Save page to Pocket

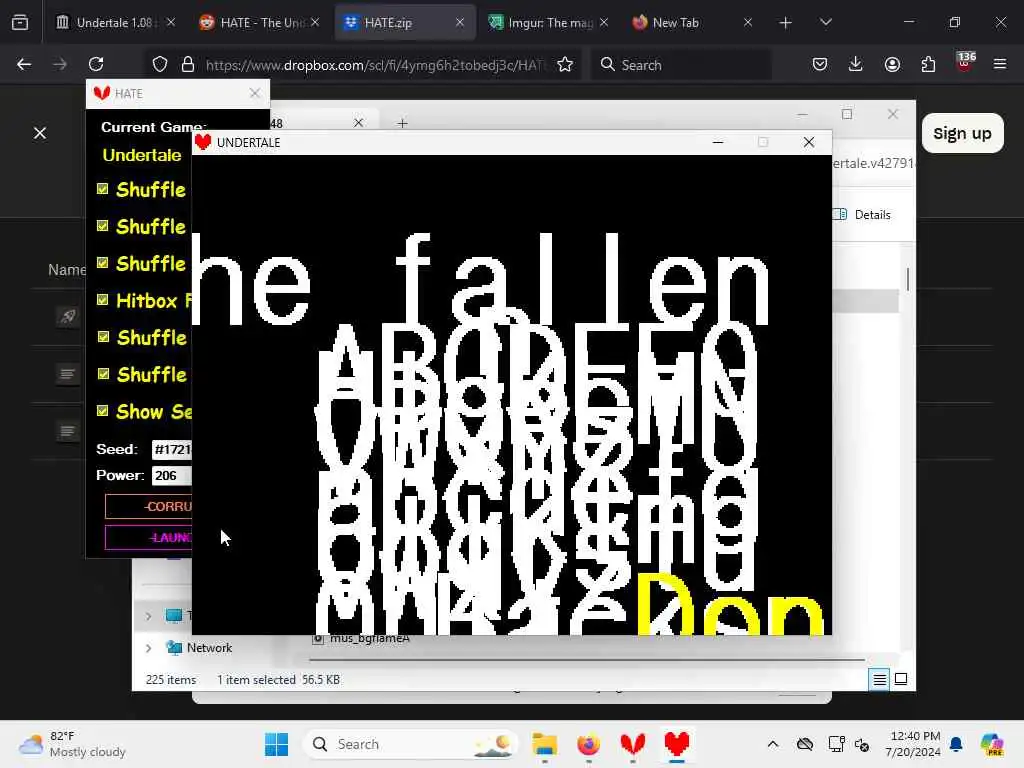click(x=820, y=64)
